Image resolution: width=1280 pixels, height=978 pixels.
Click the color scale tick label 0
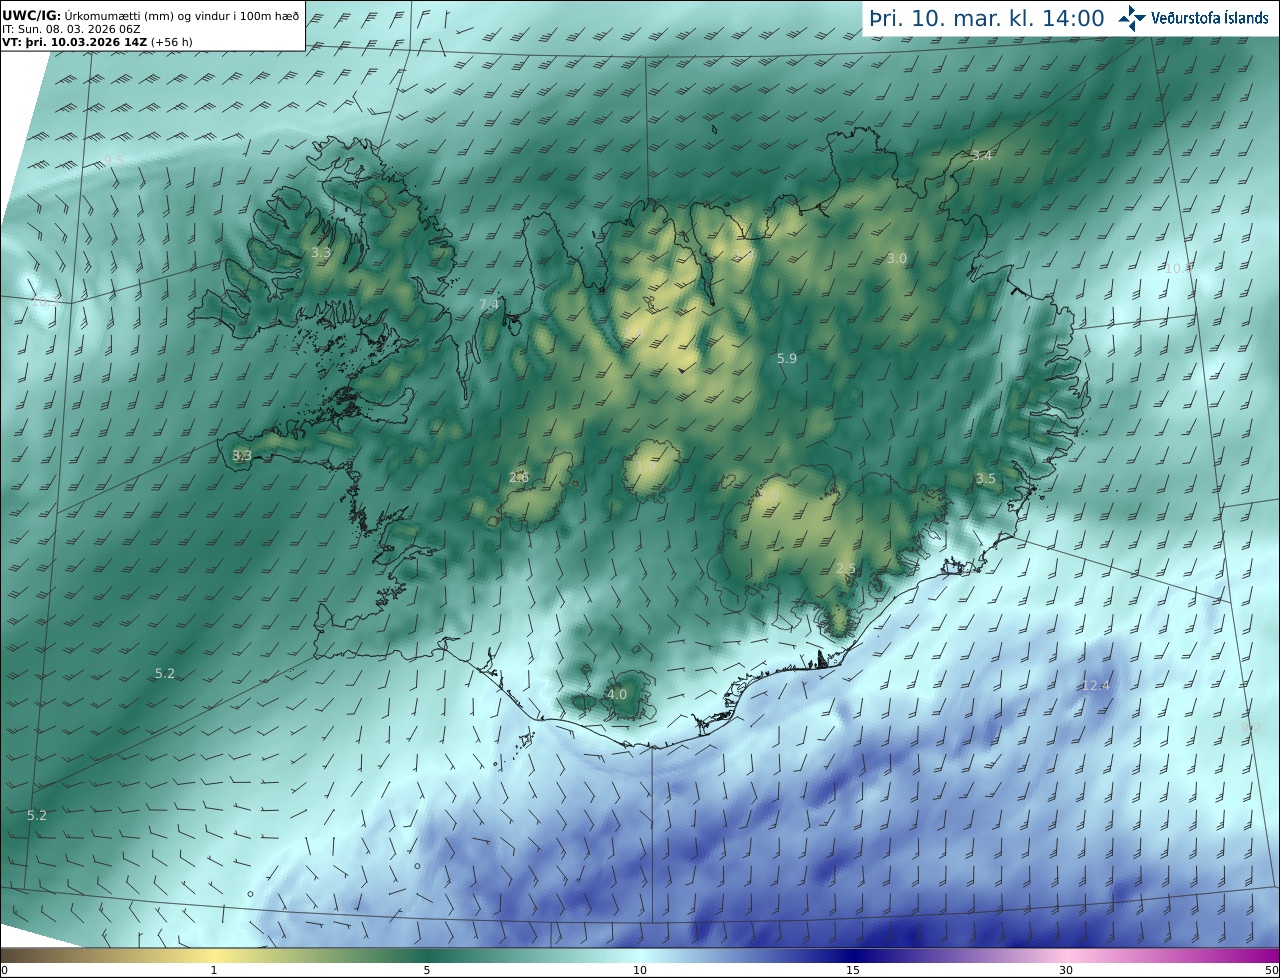(x=4, y=970)
